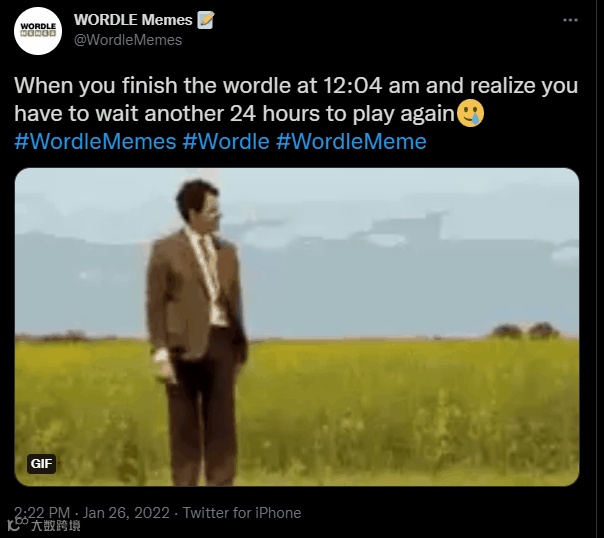Click the crying smile emoji in tweet
604x538 pixels.
point(470,113)
